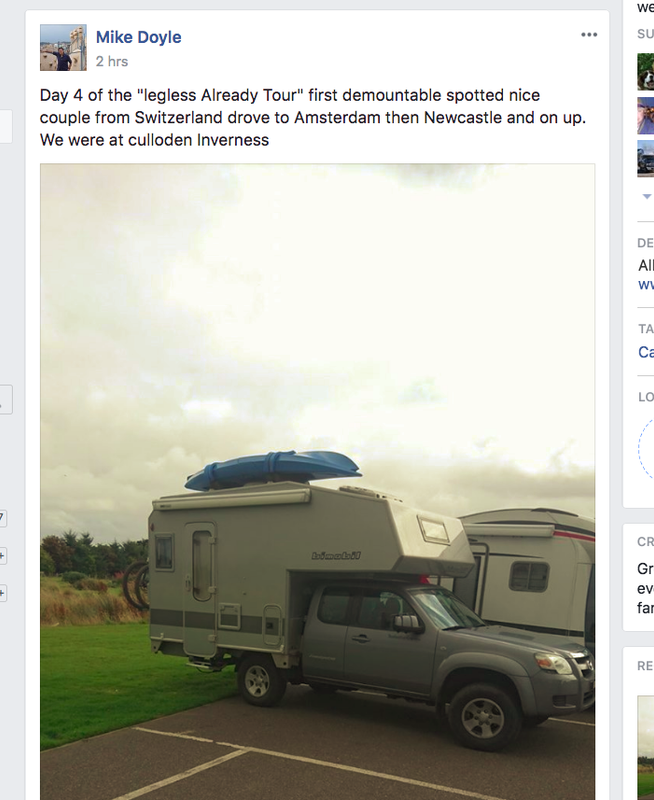Viewport: 654px width, 800px height.
Task: Open the camper truck photo
Action: coord(317,482)
